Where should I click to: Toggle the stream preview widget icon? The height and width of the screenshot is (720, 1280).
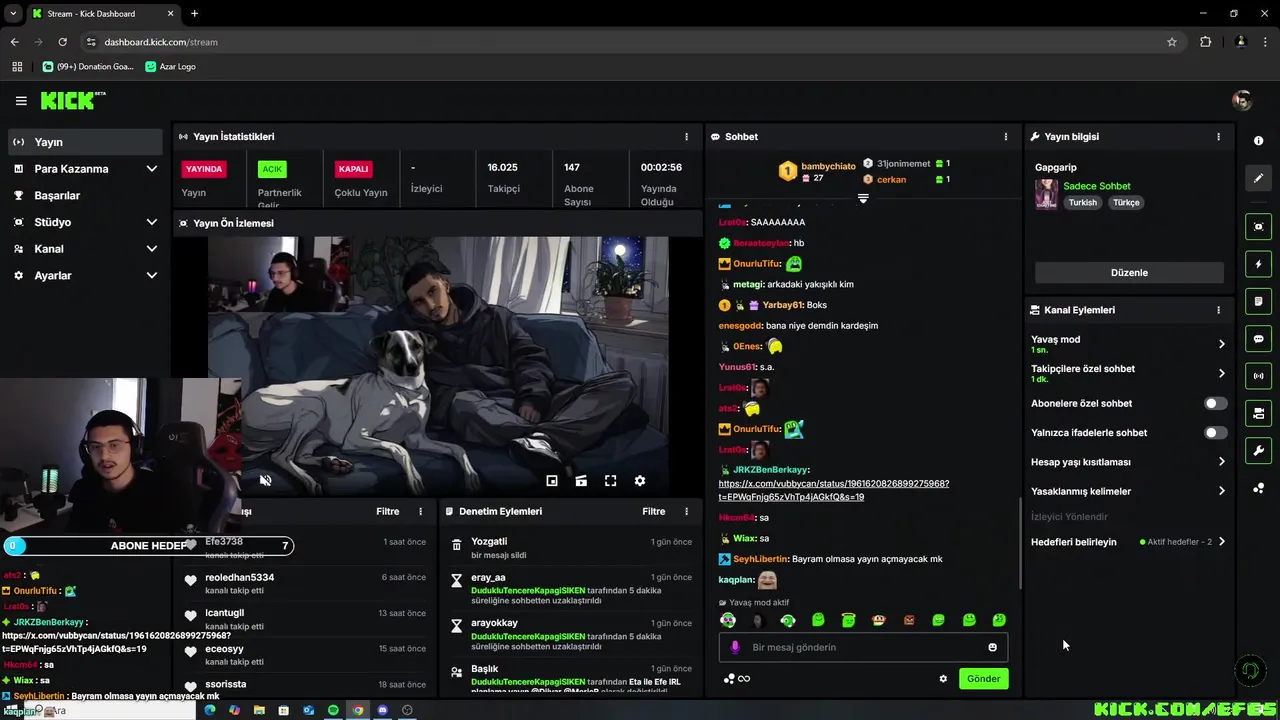(x=1259, y=227)
